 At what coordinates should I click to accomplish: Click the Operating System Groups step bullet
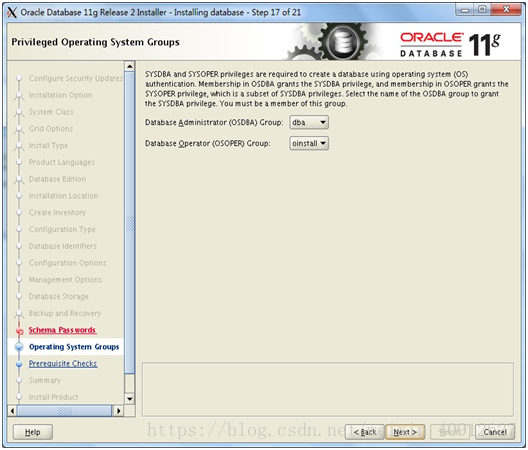tap(19, 347)
